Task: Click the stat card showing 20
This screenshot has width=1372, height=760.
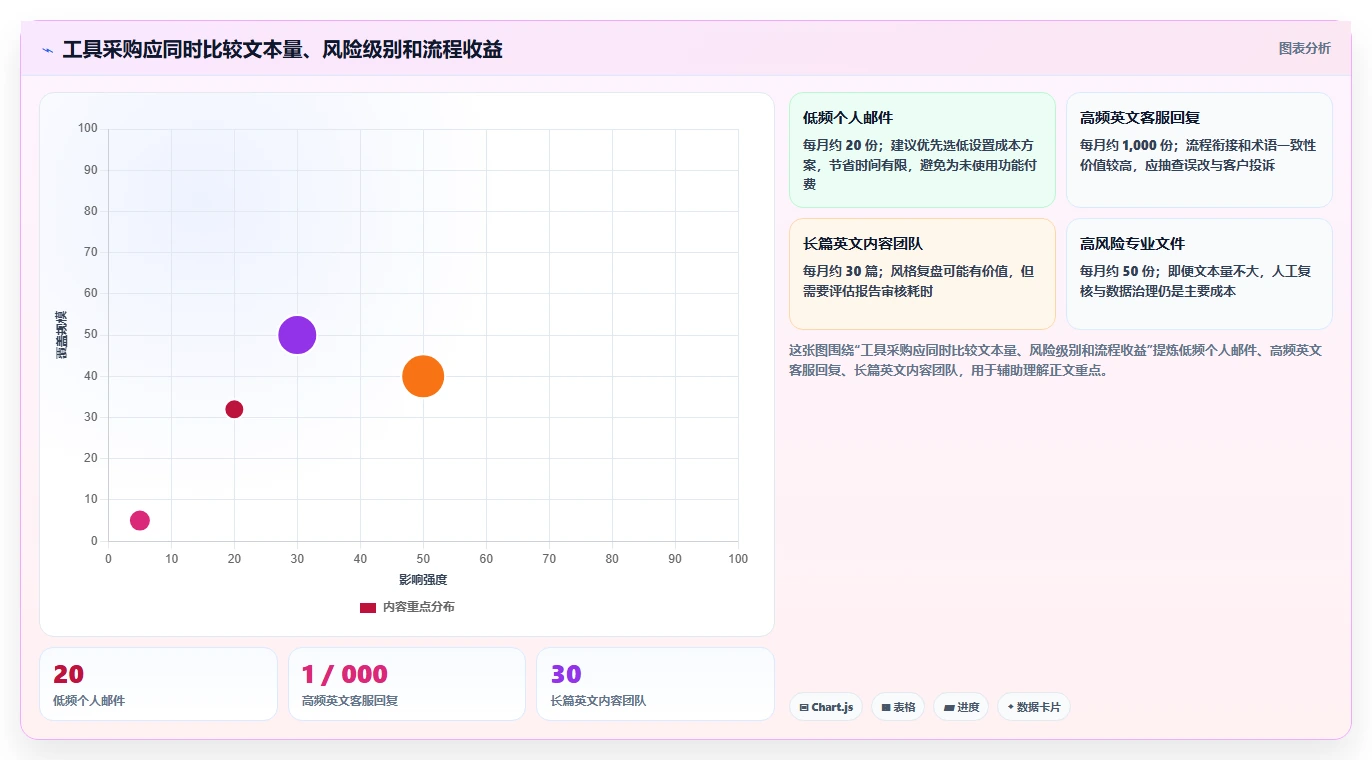Action: (x=158, y=684)
